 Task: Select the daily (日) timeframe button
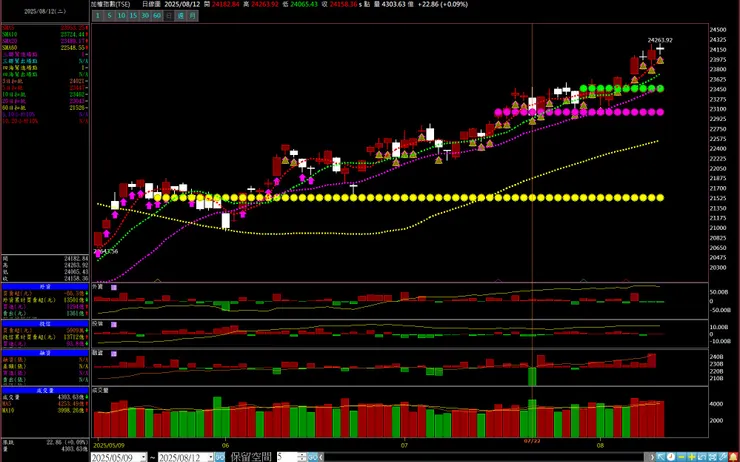tap(169, 16)
